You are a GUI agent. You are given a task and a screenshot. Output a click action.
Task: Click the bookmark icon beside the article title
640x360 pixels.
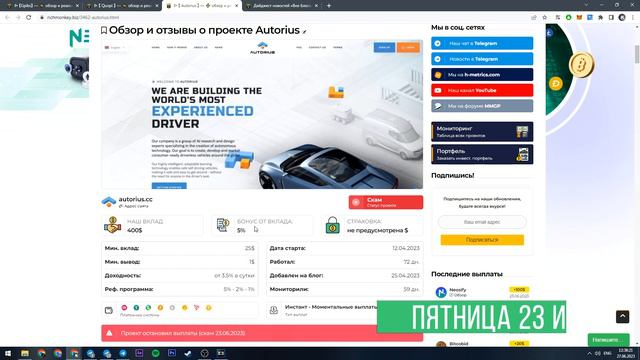104,30
